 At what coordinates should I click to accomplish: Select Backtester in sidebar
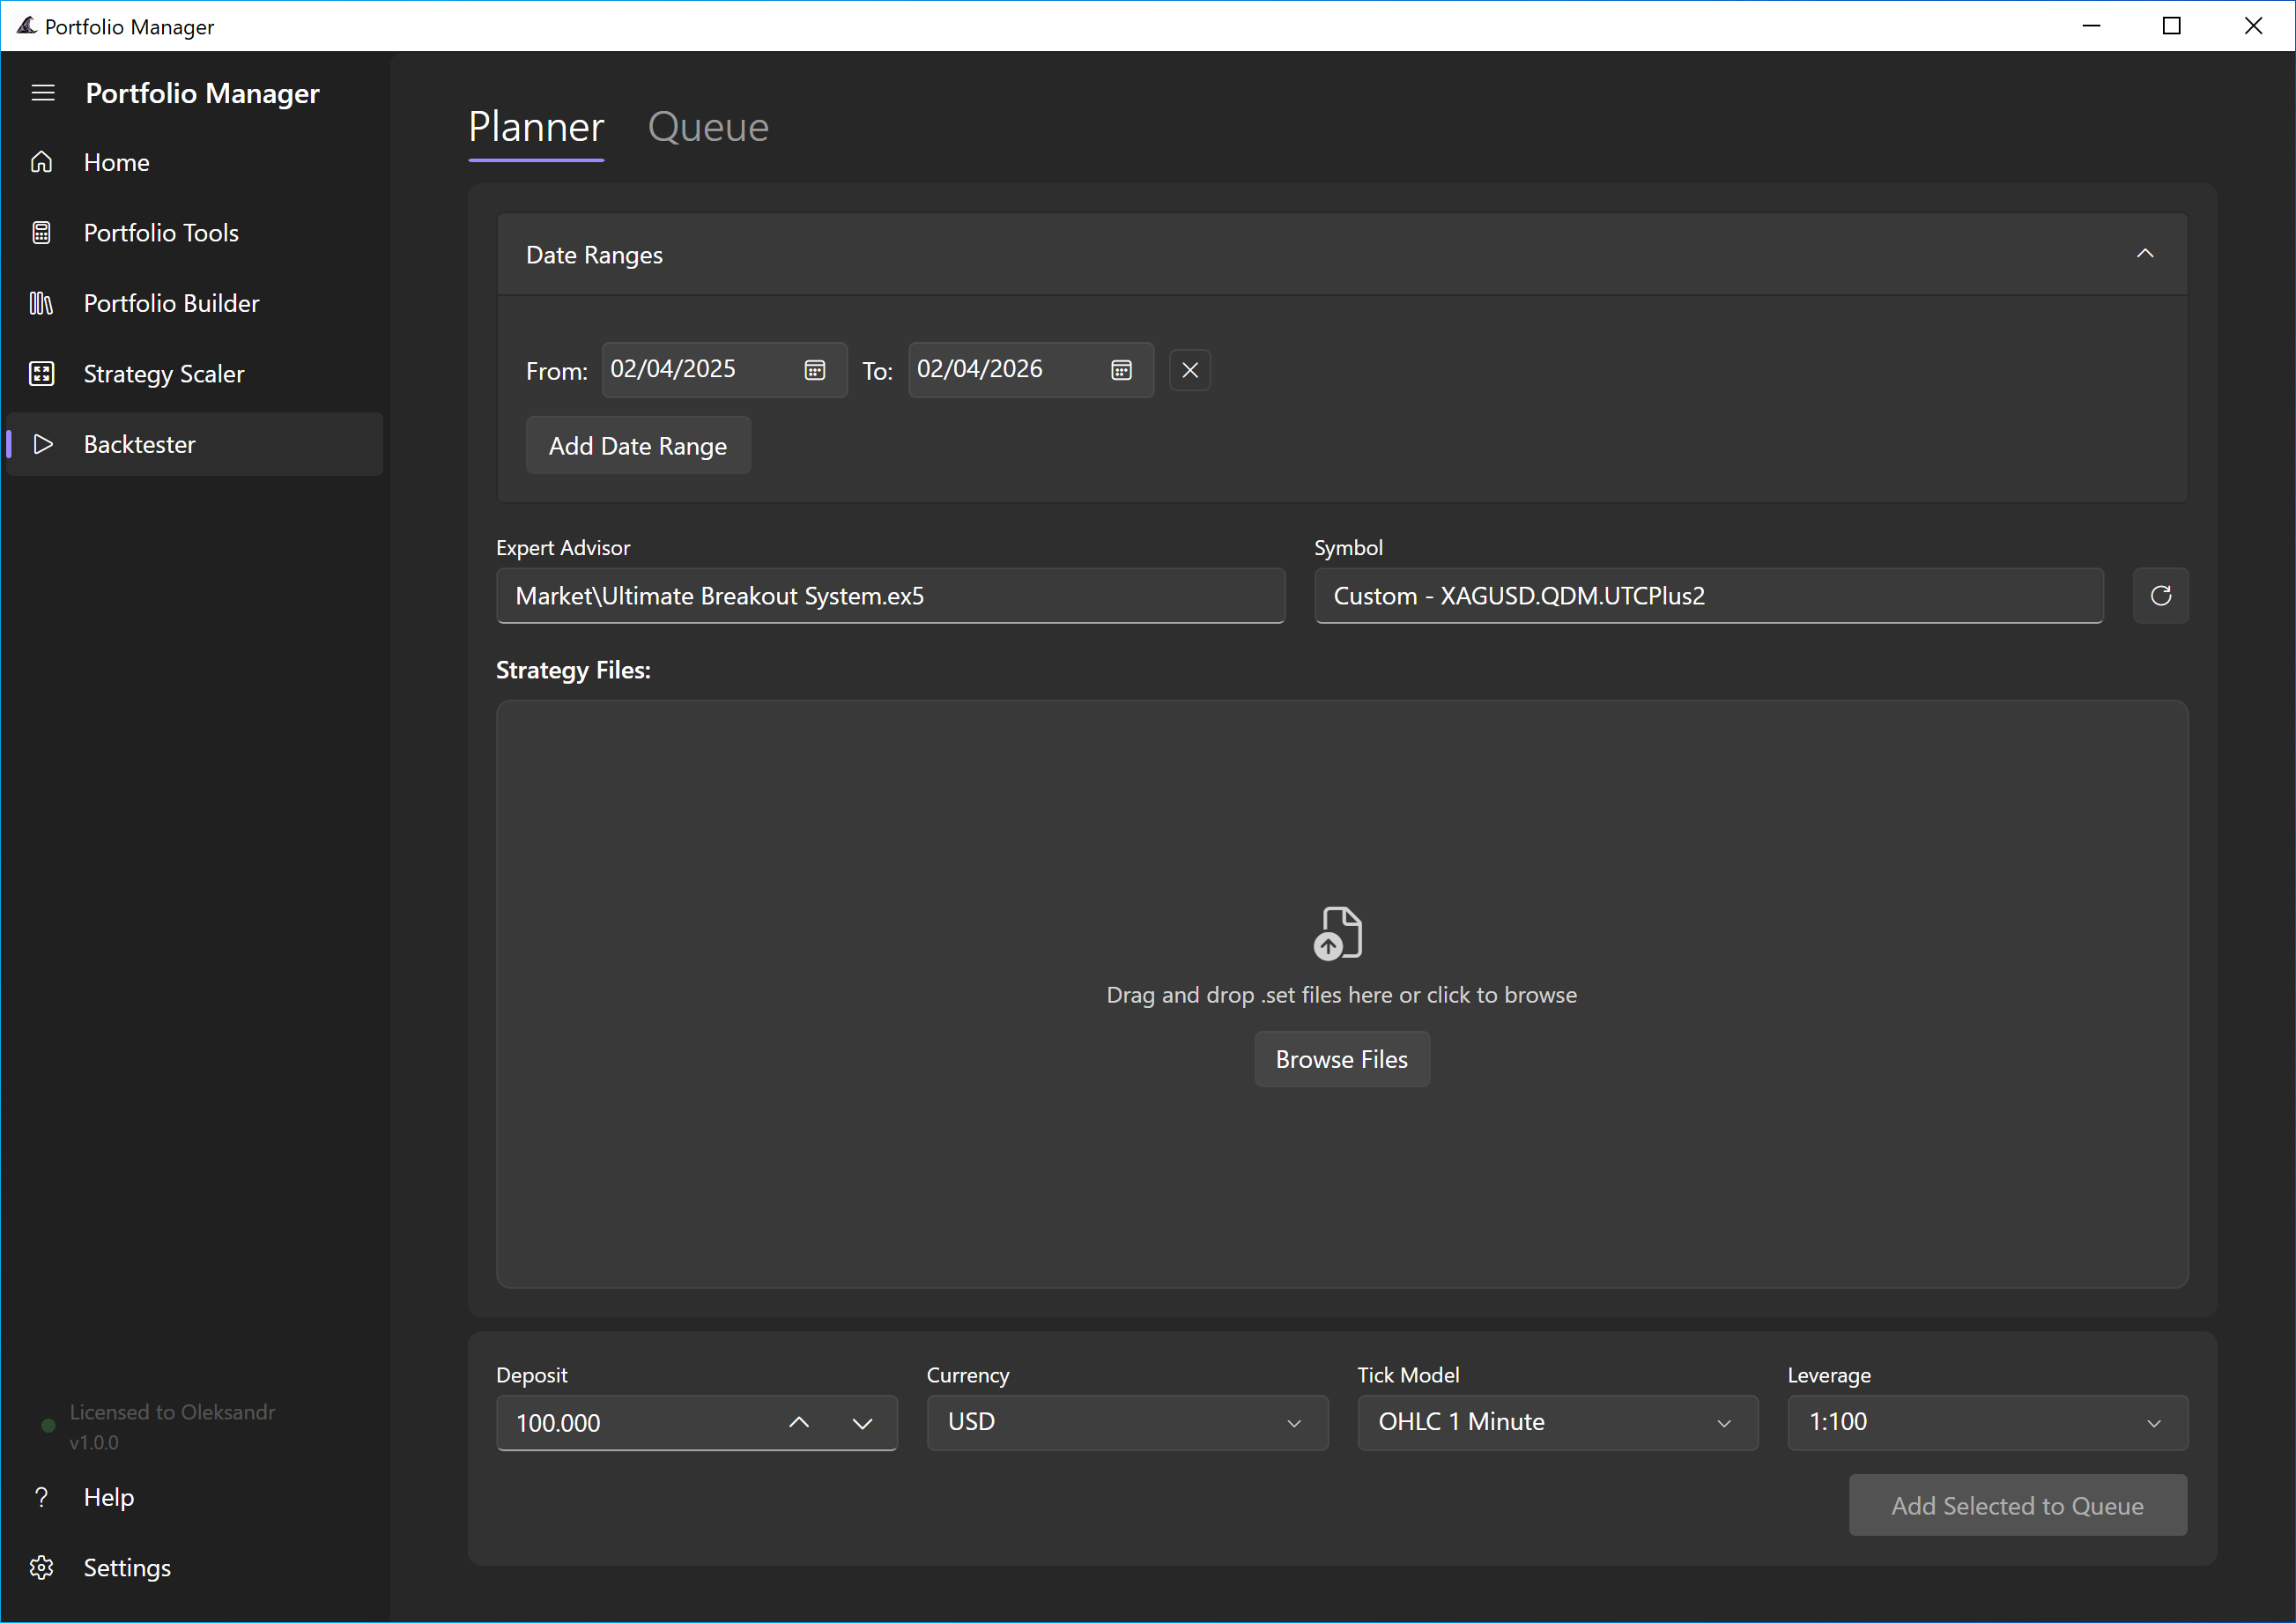point(195,444)
